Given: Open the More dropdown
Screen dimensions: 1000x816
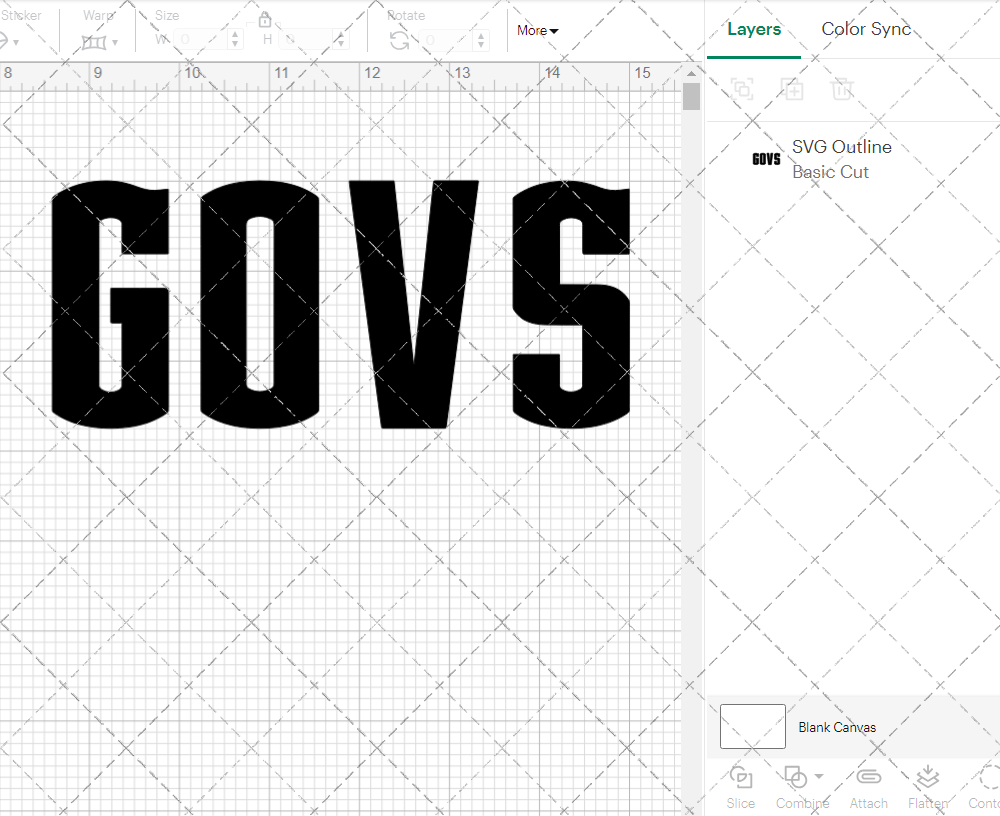Looking at the screenshot, I should click(x=536, y=30).
